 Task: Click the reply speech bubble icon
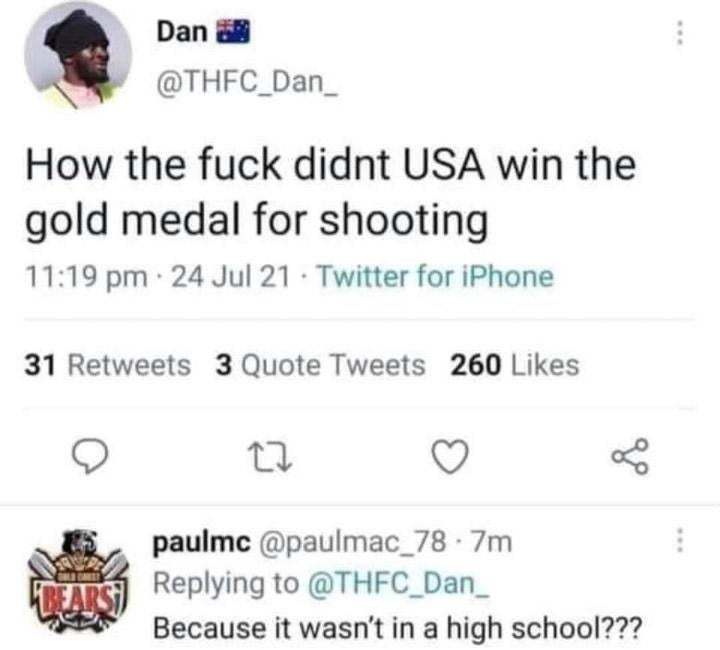(x=91, y=456)
